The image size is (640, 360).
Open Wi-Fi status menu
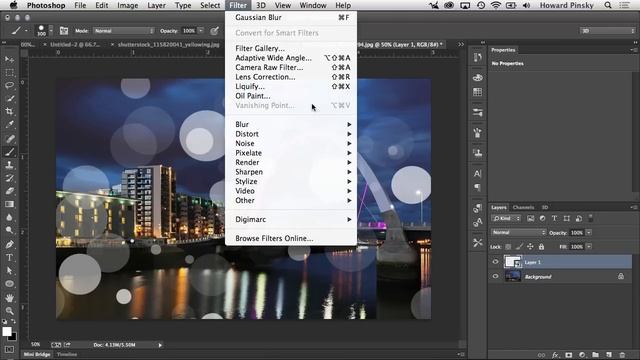(496, 5)
